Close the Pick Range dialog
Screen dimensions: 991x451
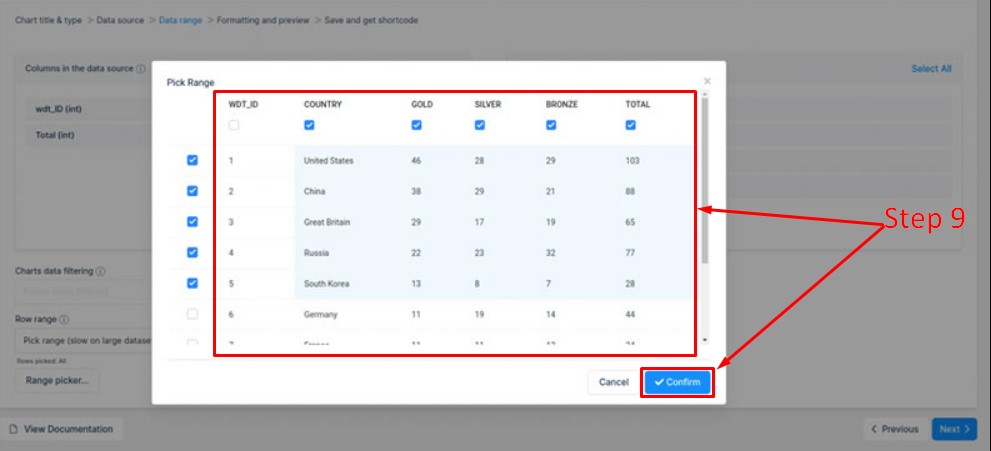click(x=707, y=81)
